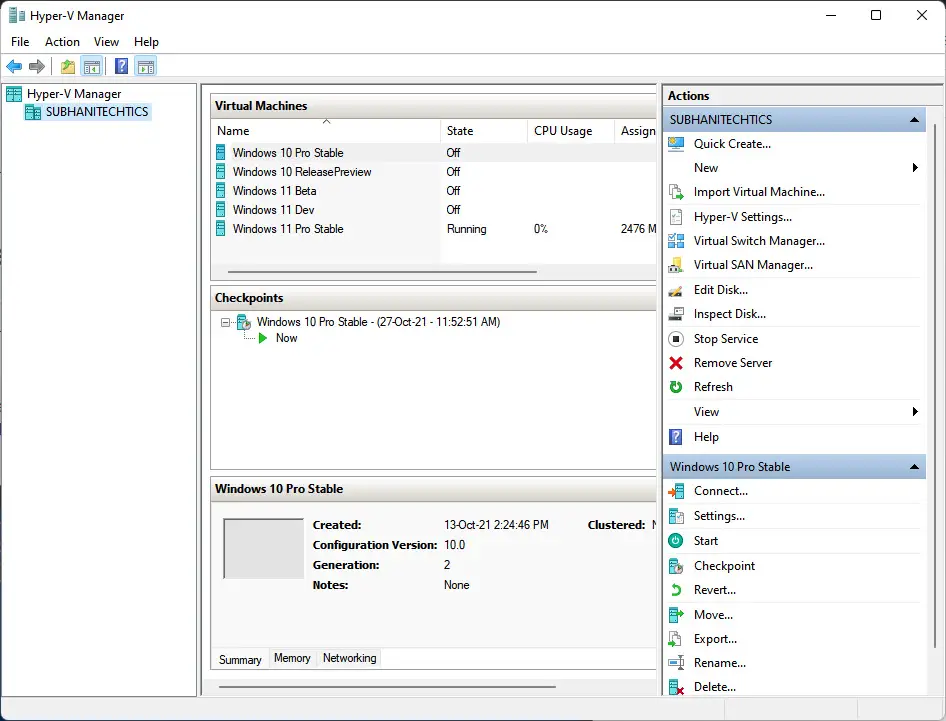Open the Help menu in menu bar
The image size is (946, 721).
[x=146, y=42]
